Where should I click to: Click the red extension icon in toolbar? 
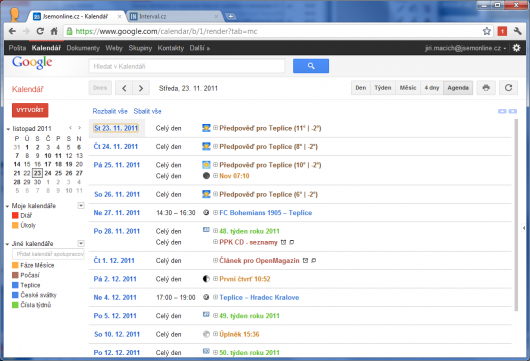(502, 31)
